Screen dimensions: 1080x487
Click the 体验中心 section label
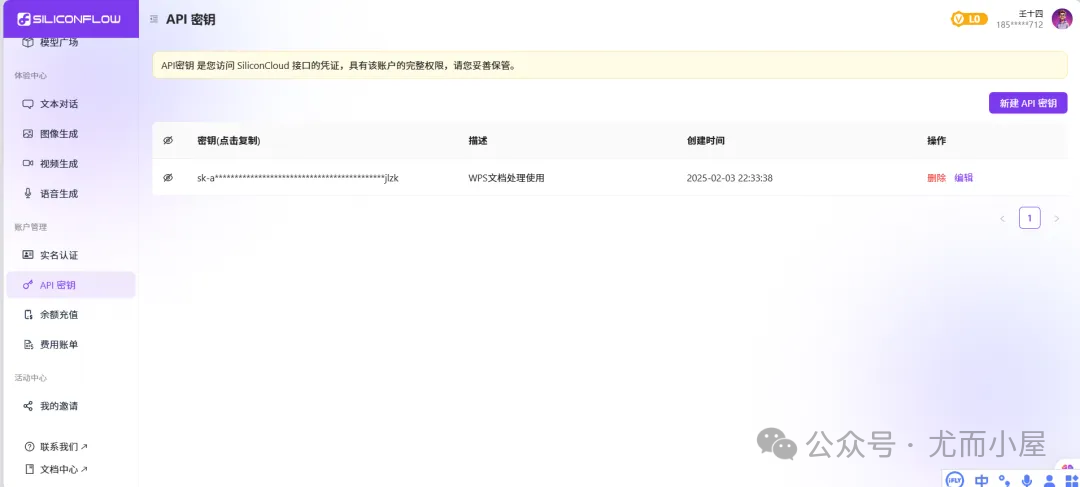tap(30, 76)
